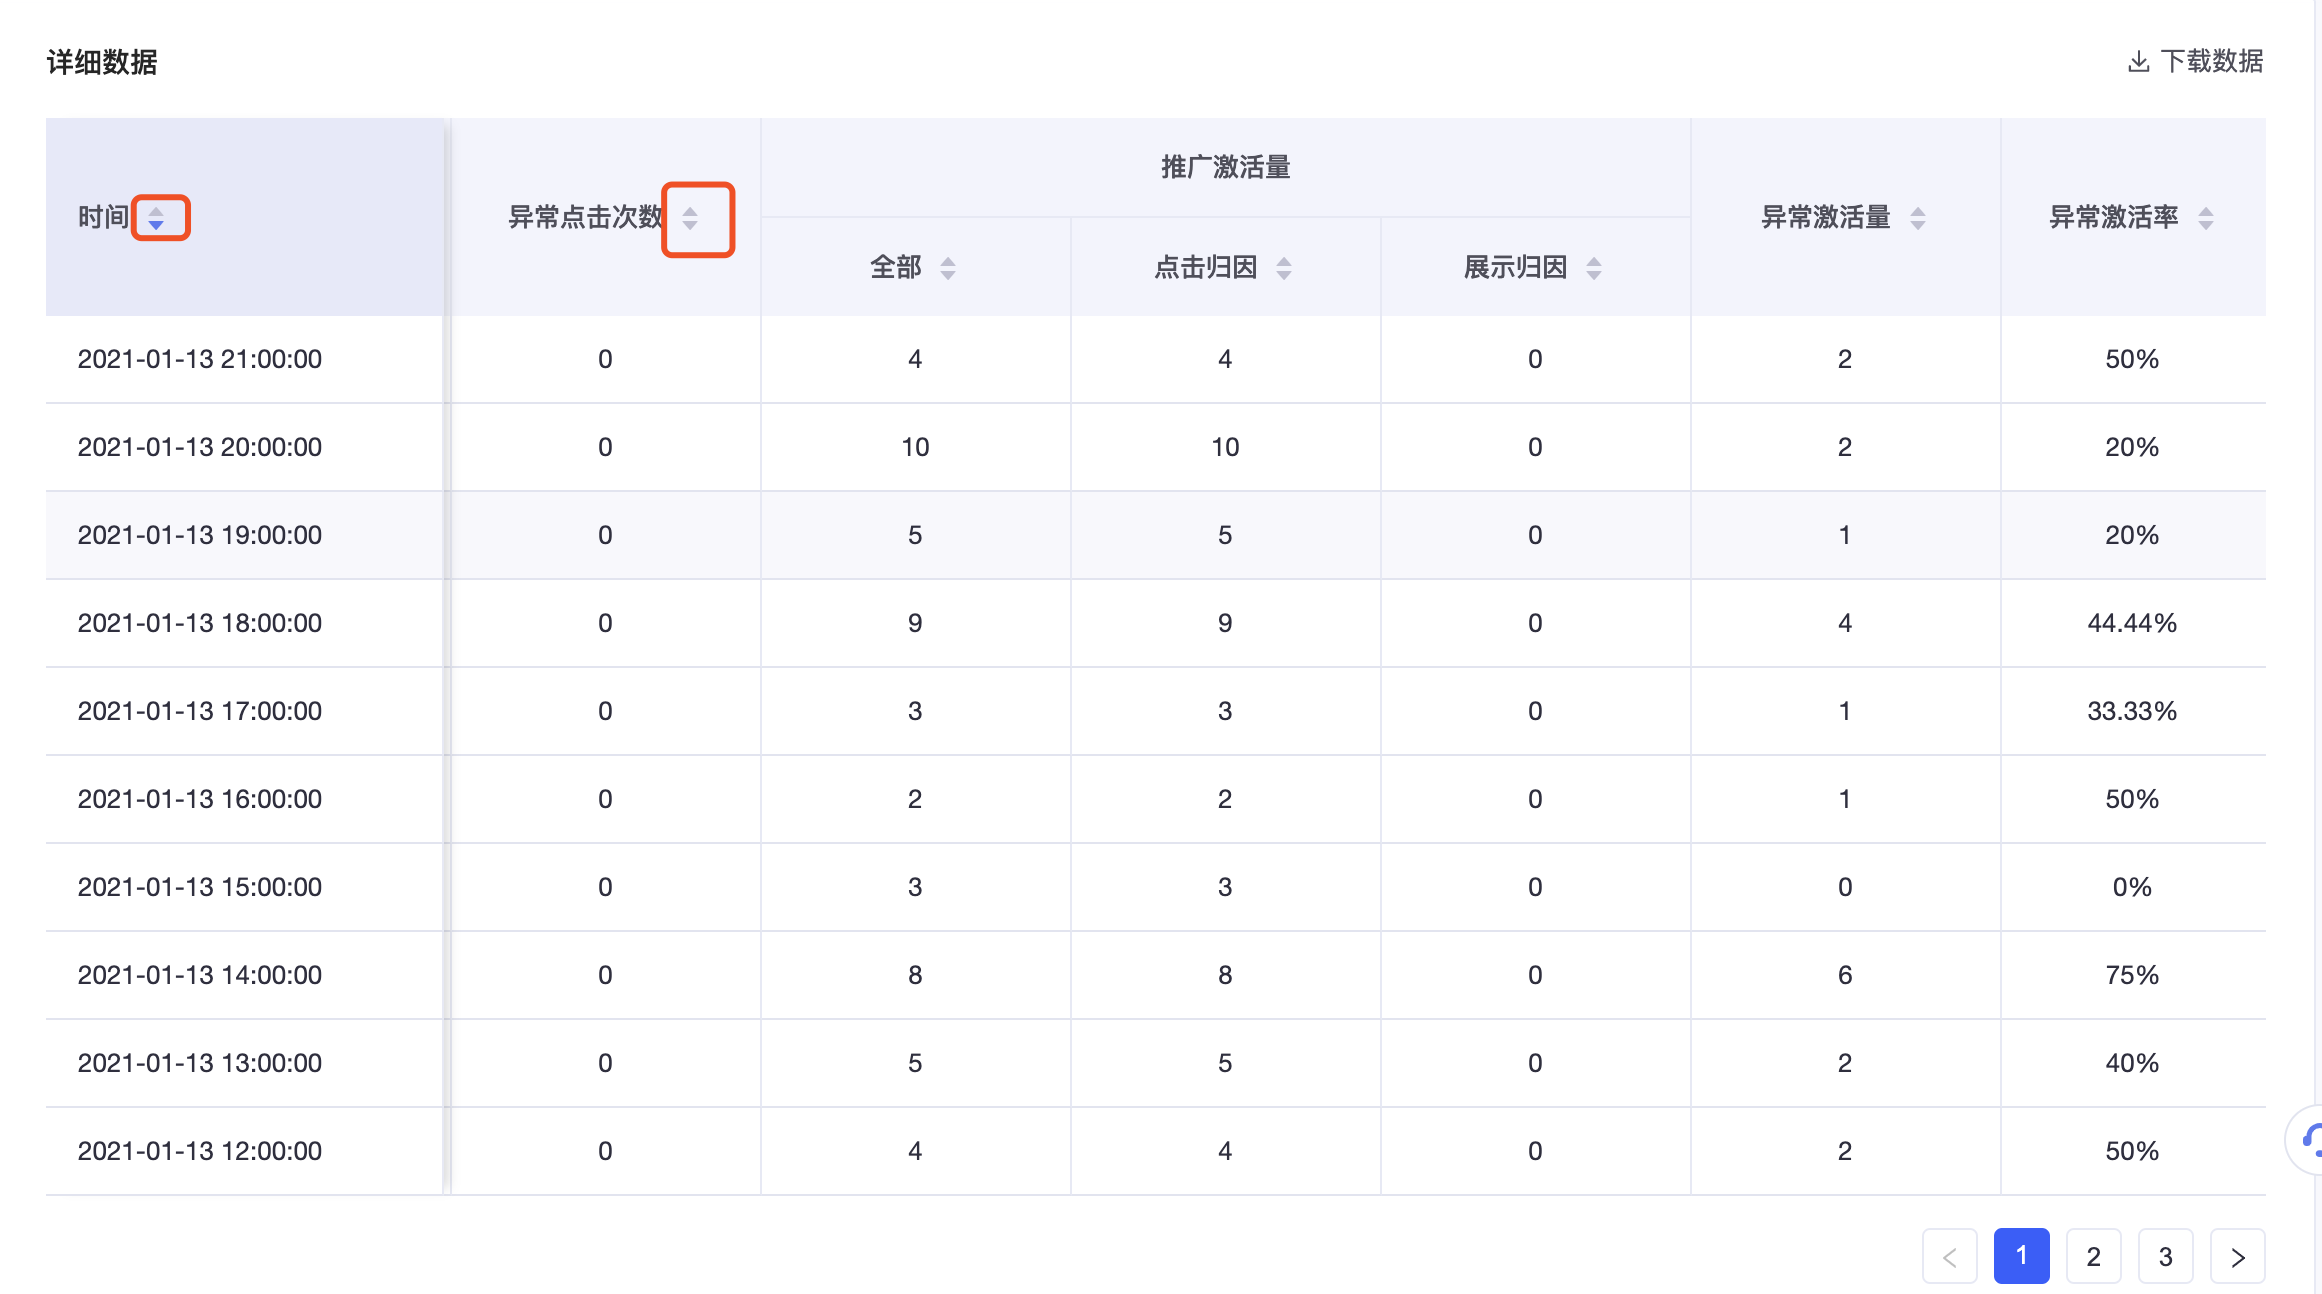Select row 2021-01-13 13:00:00
Viewport: 2322px width, 1294px height.
(x=1156, y=1064)
